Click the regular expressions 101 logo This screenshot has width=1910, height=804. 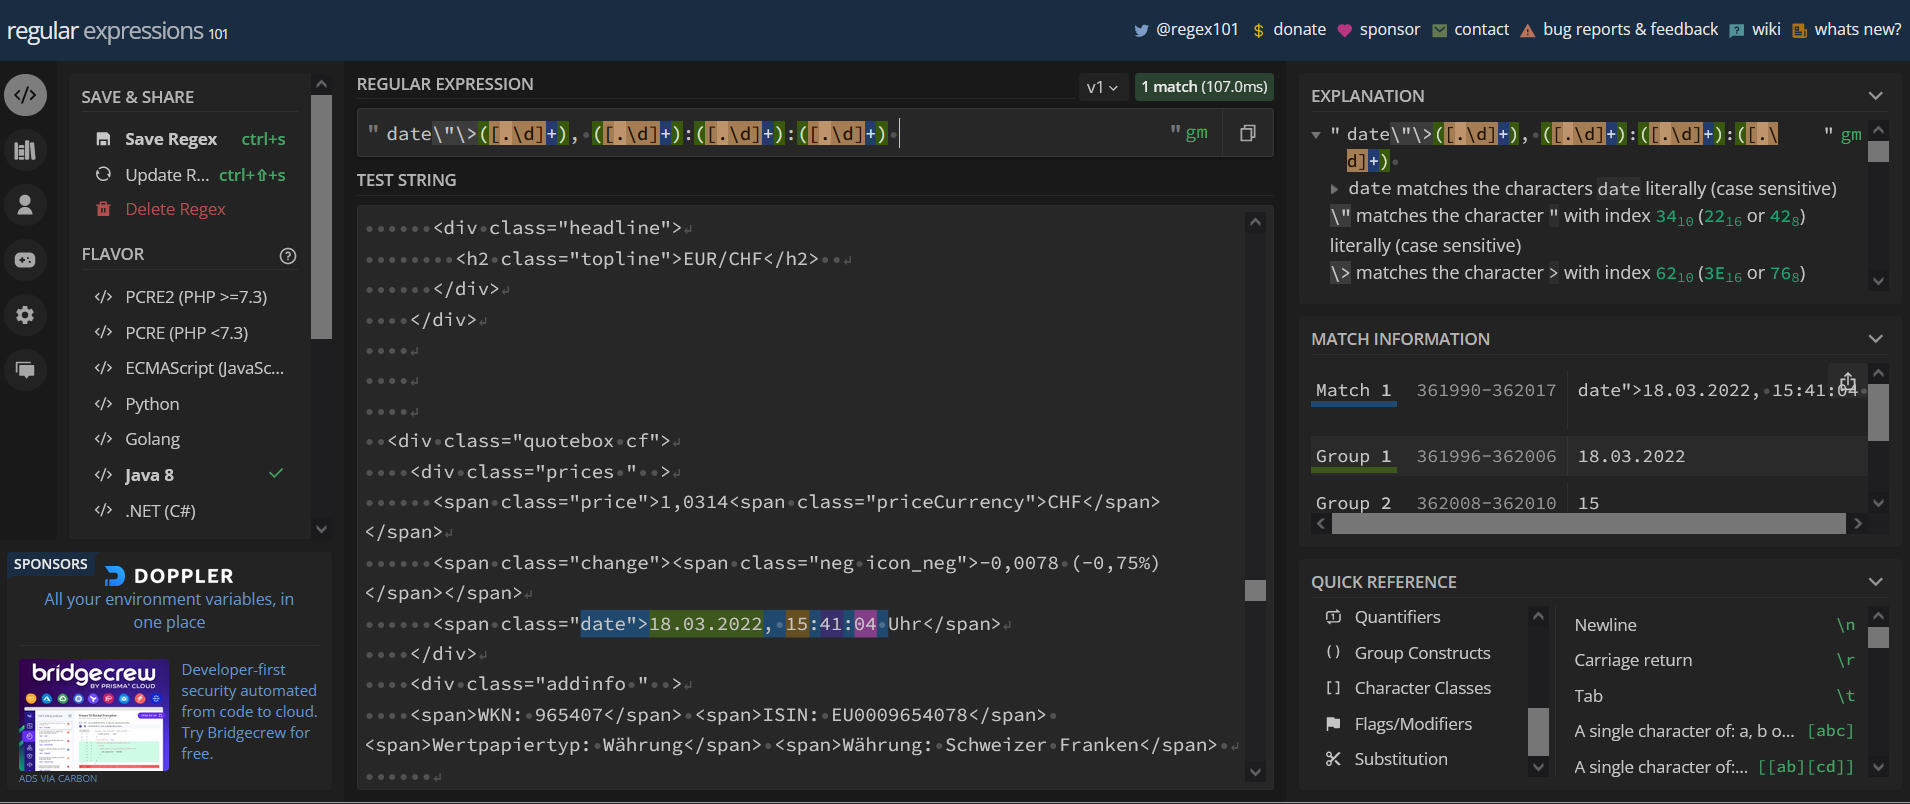118,31
